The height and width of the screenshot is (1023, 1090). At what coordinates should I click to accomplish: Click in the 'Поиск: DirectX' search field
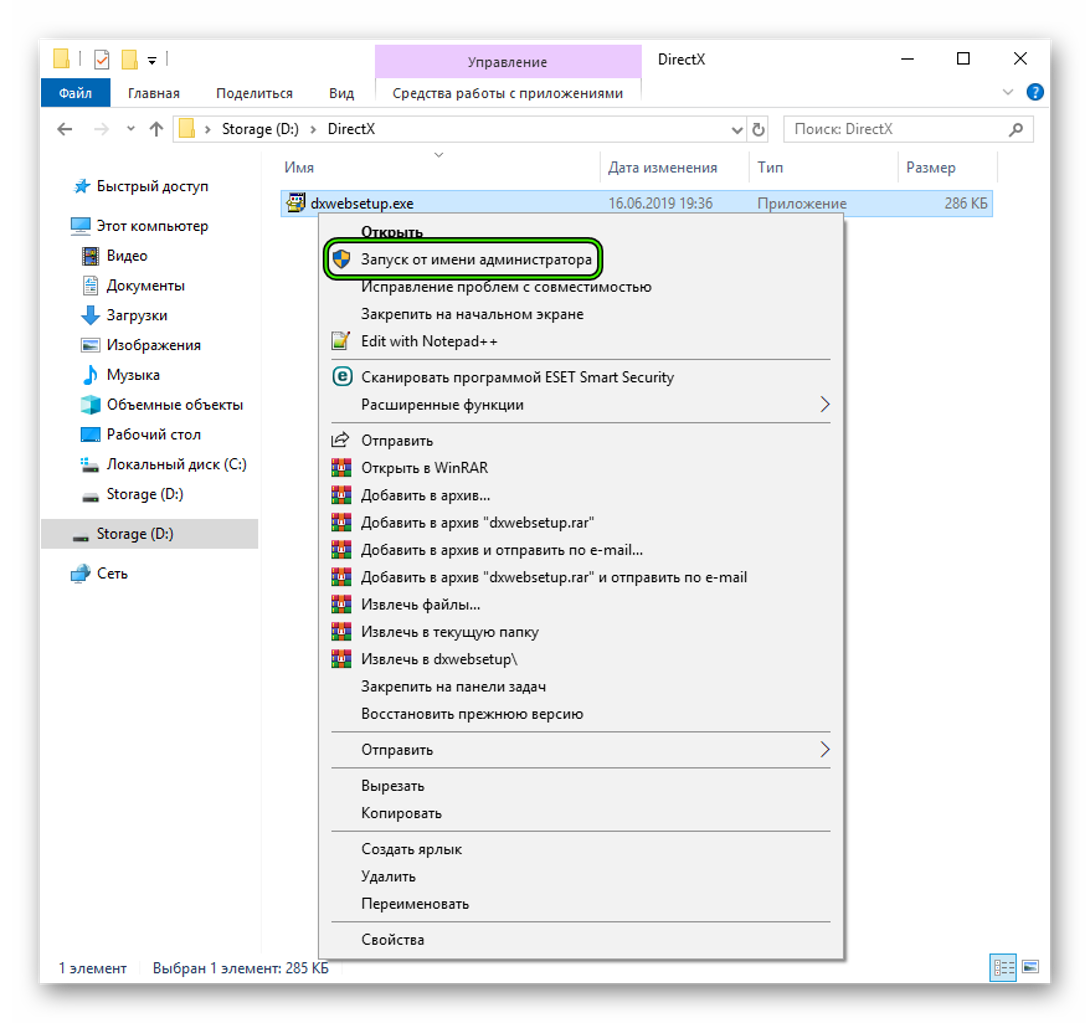click(895, 129)
